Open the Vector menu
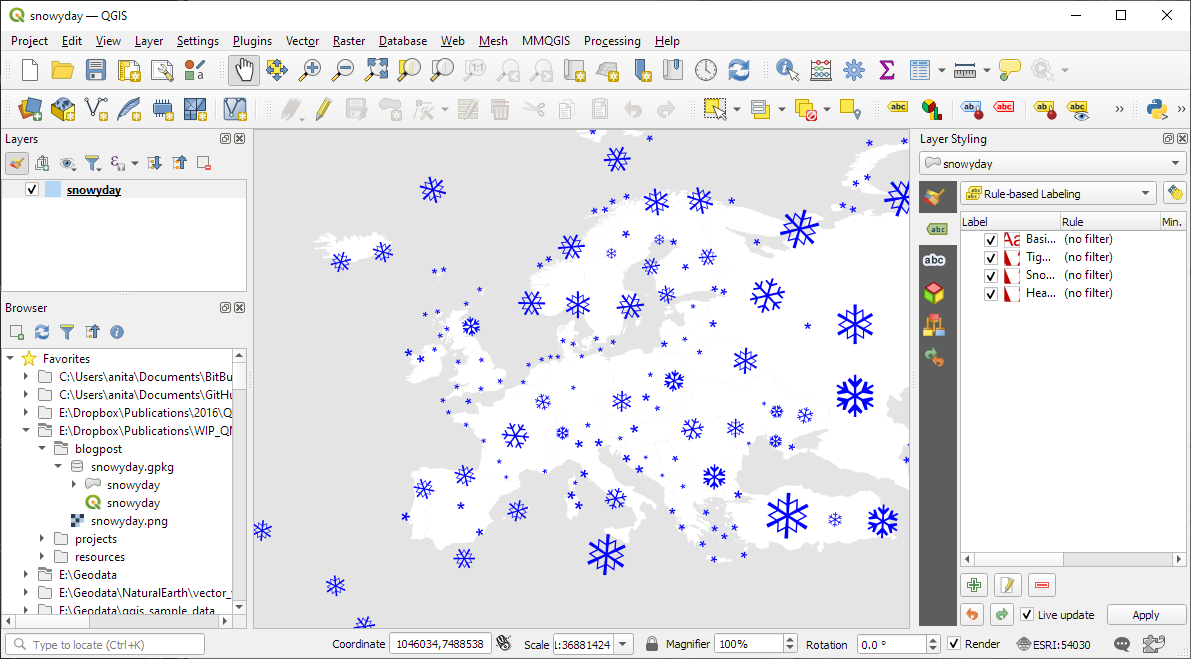 (x=302, y=41)
